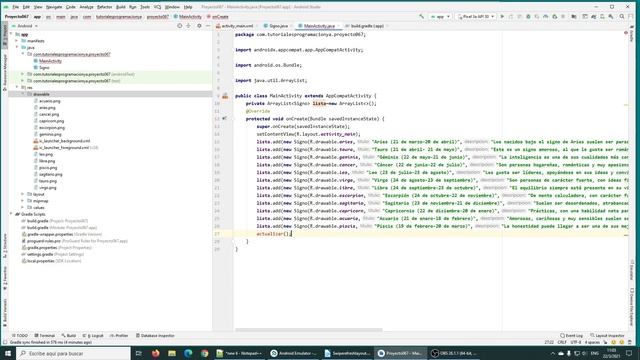Expand the mipmap folder
640x360 pixels.
click(23, 201)
